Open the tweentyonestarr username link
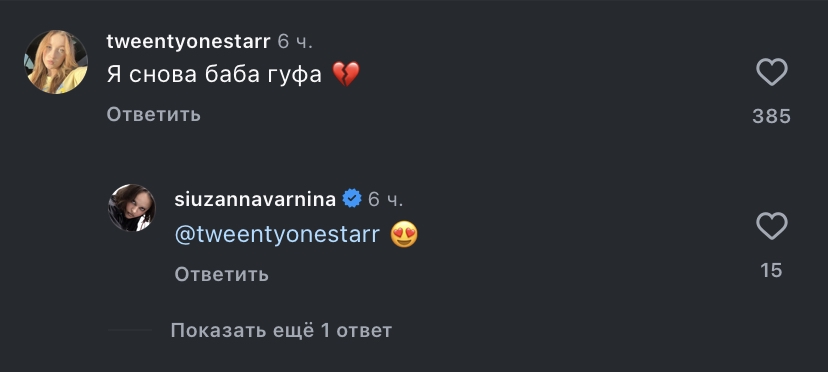The image size is (828, 372). (x=189, y=41)
